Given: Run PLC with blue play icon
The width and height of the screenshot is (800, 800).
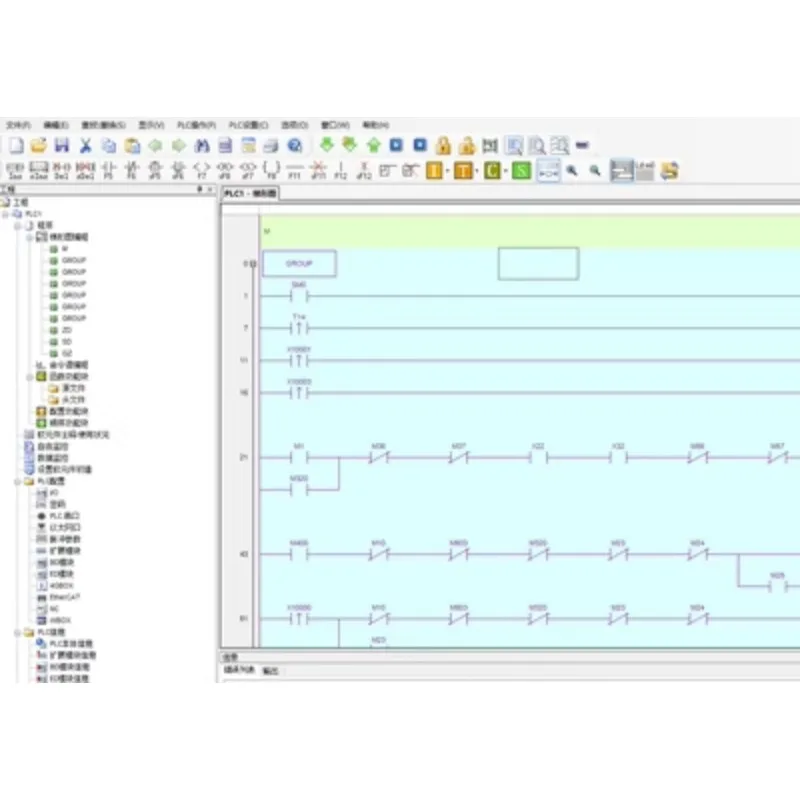Looking at the screenshot, I should point(396,145).
